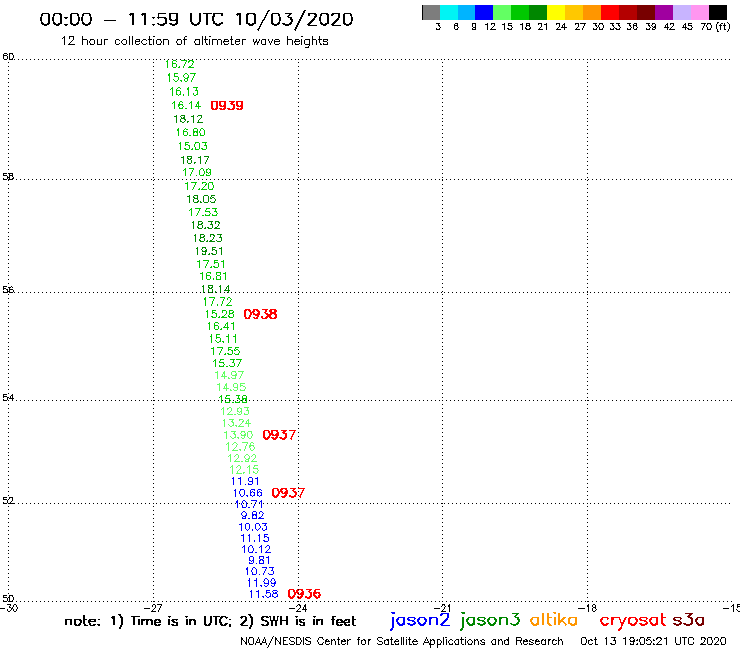Click the 17.20 wave height
Screen dimensions: 740x650
pyautogui.click(x=199, y=186)
